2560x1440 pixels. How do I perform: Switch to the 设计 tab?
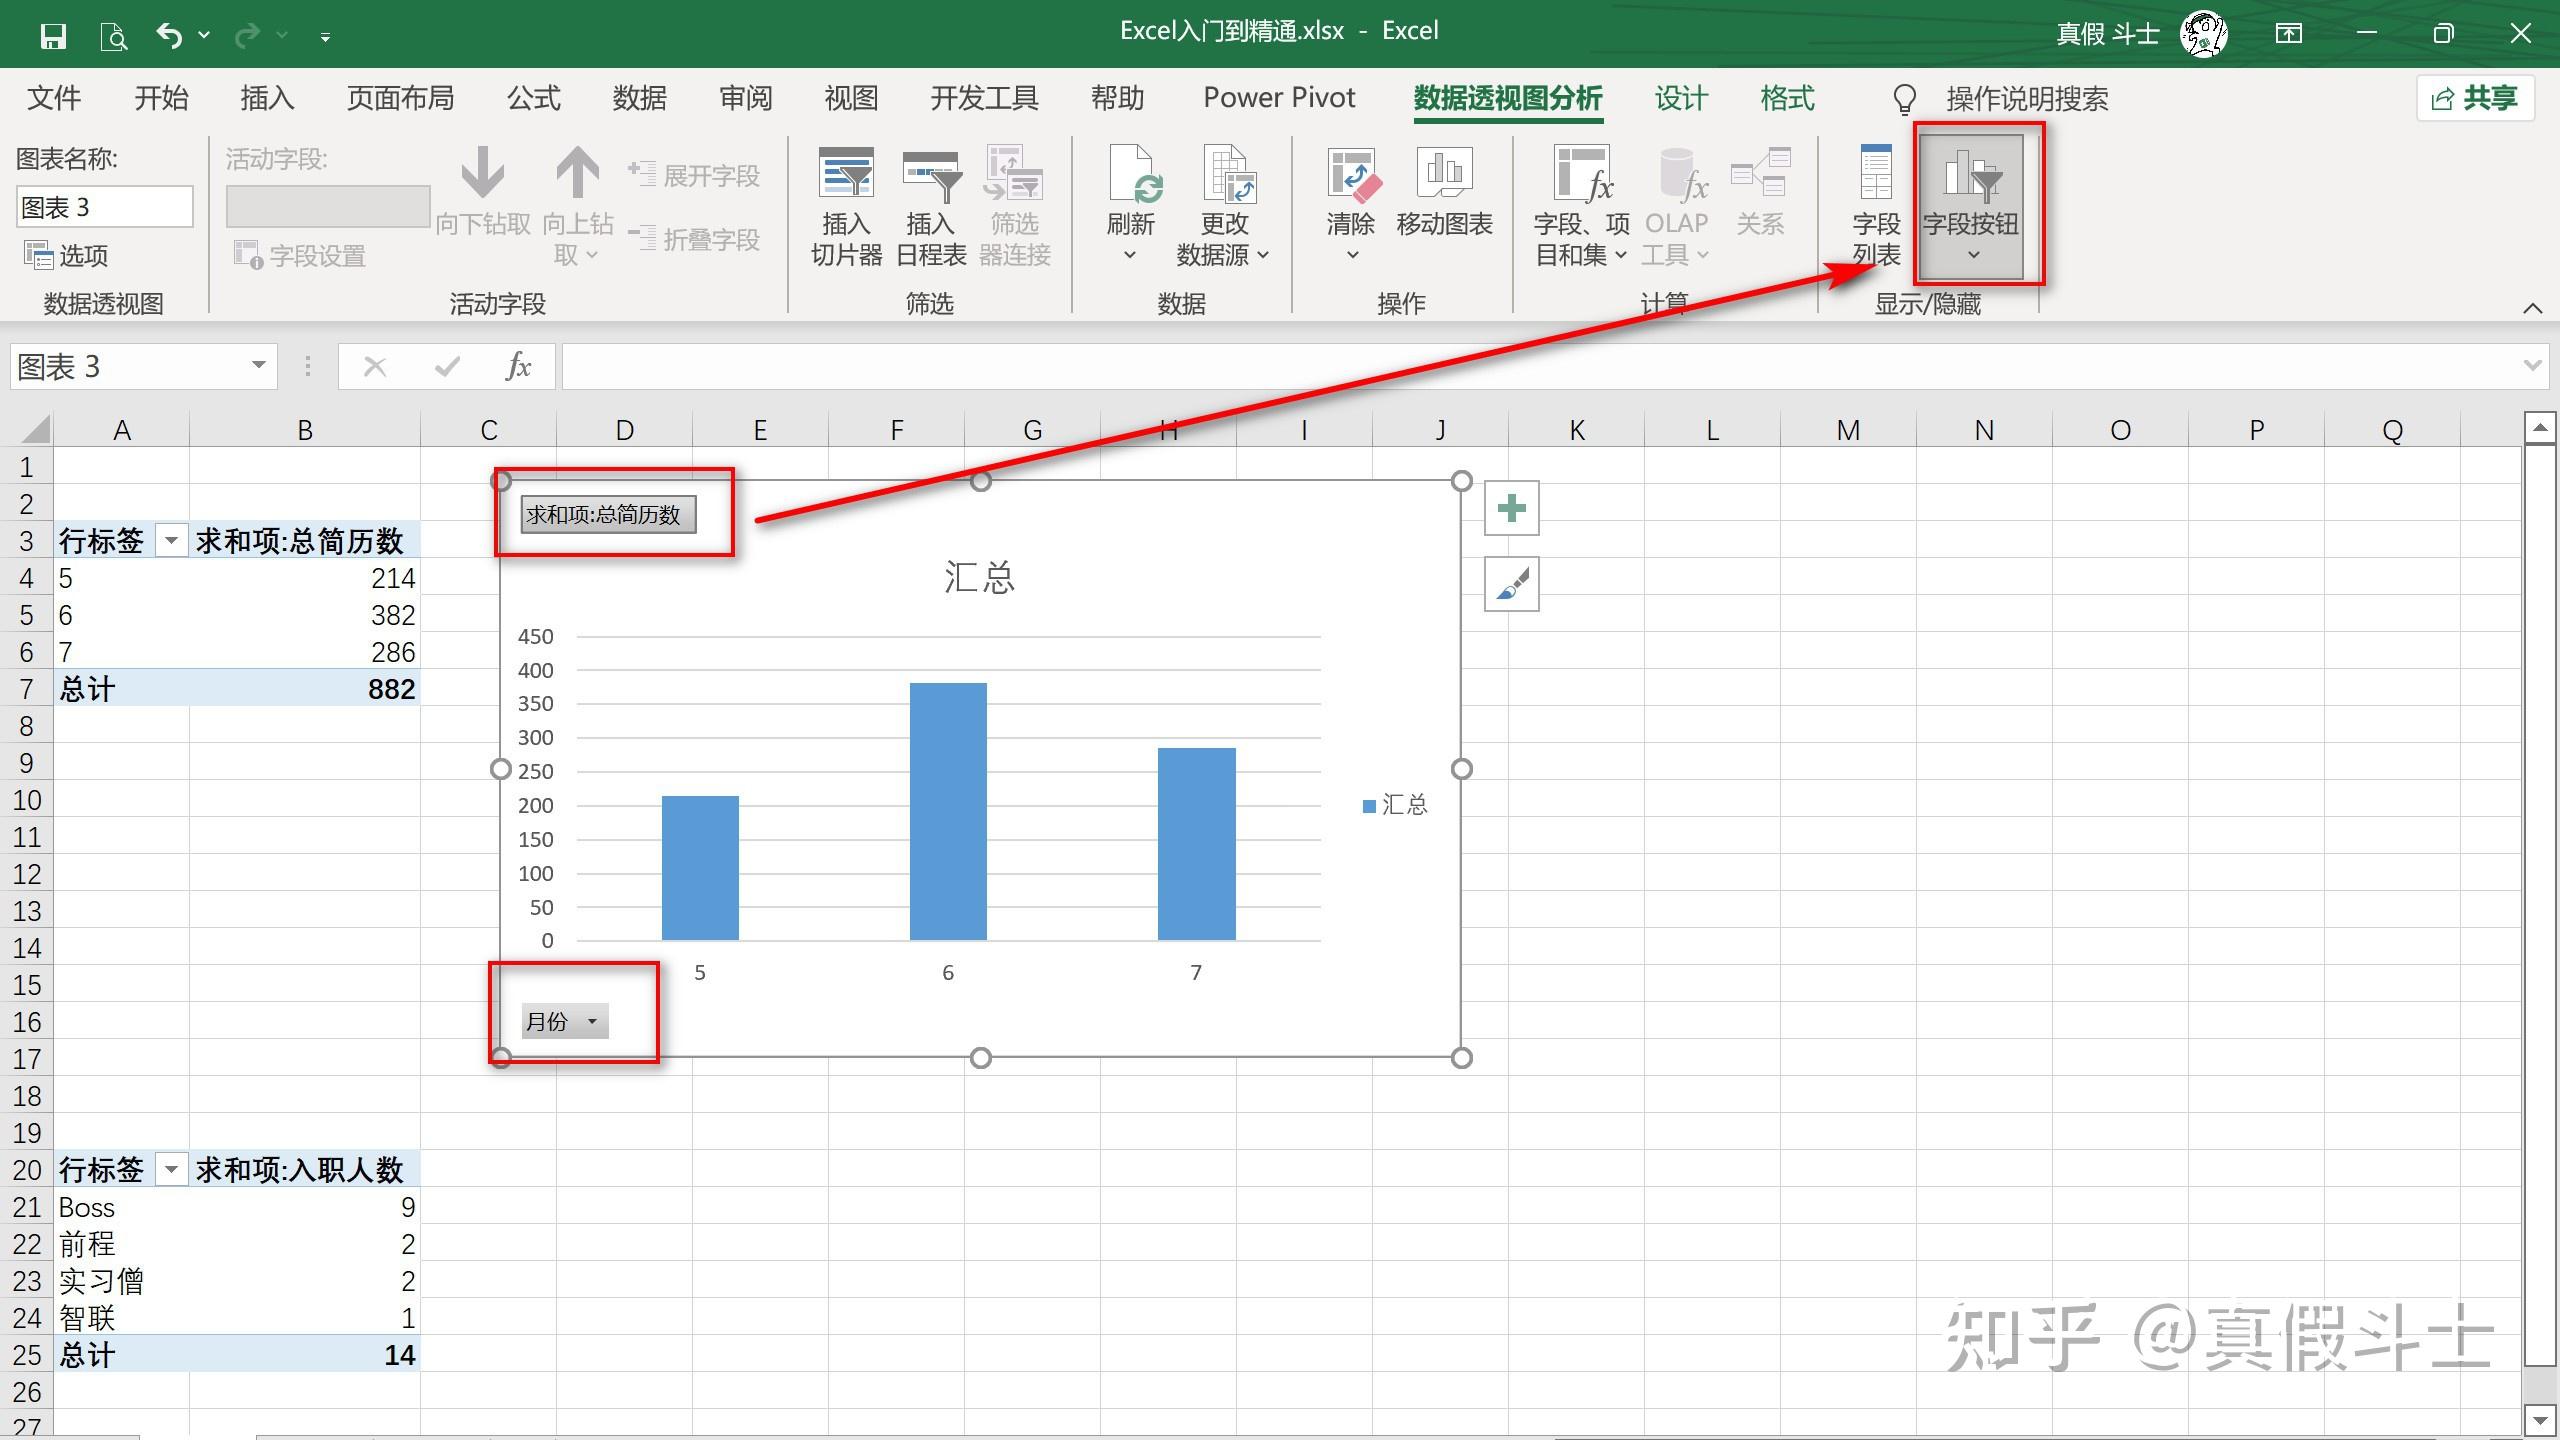pos(1680,98)
